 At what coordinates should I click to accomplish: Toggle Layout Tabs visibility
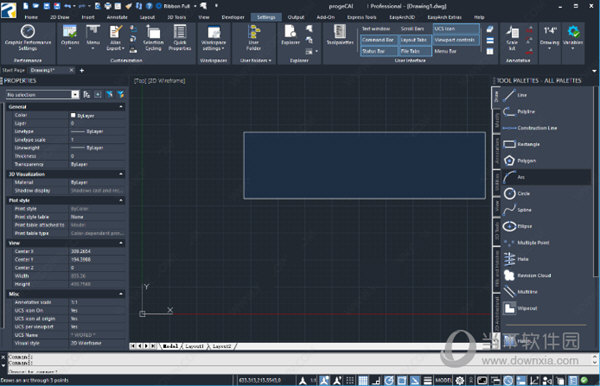[414, 40]
